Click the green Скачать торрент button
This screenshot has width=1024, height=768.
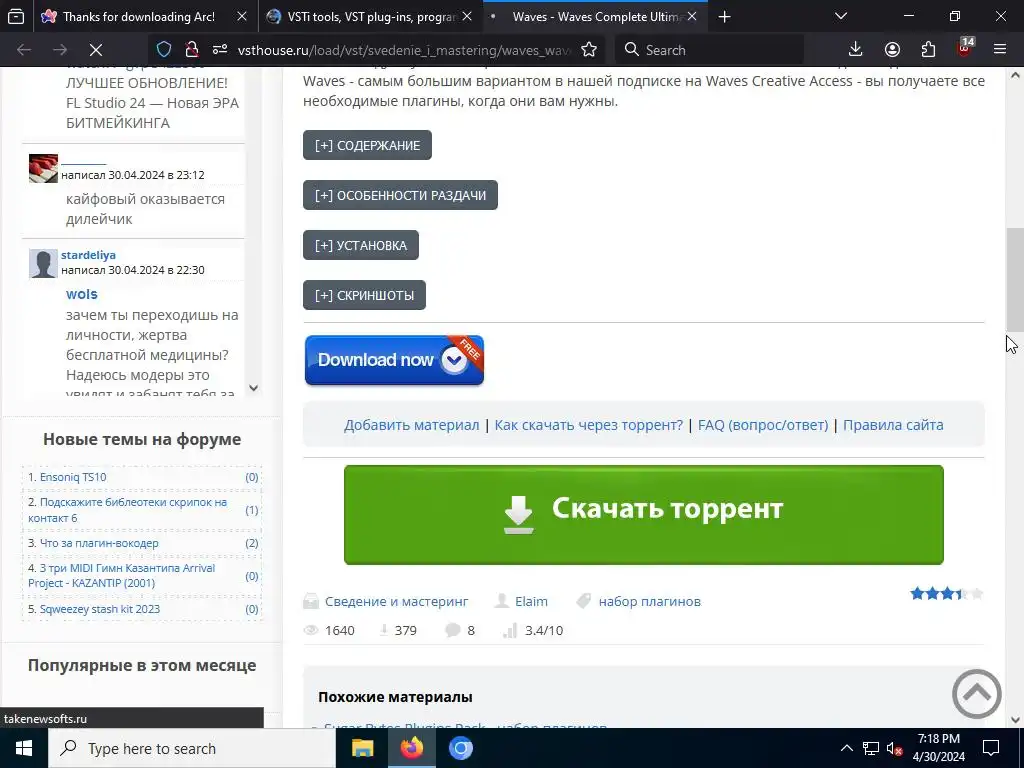coord(643,515)
